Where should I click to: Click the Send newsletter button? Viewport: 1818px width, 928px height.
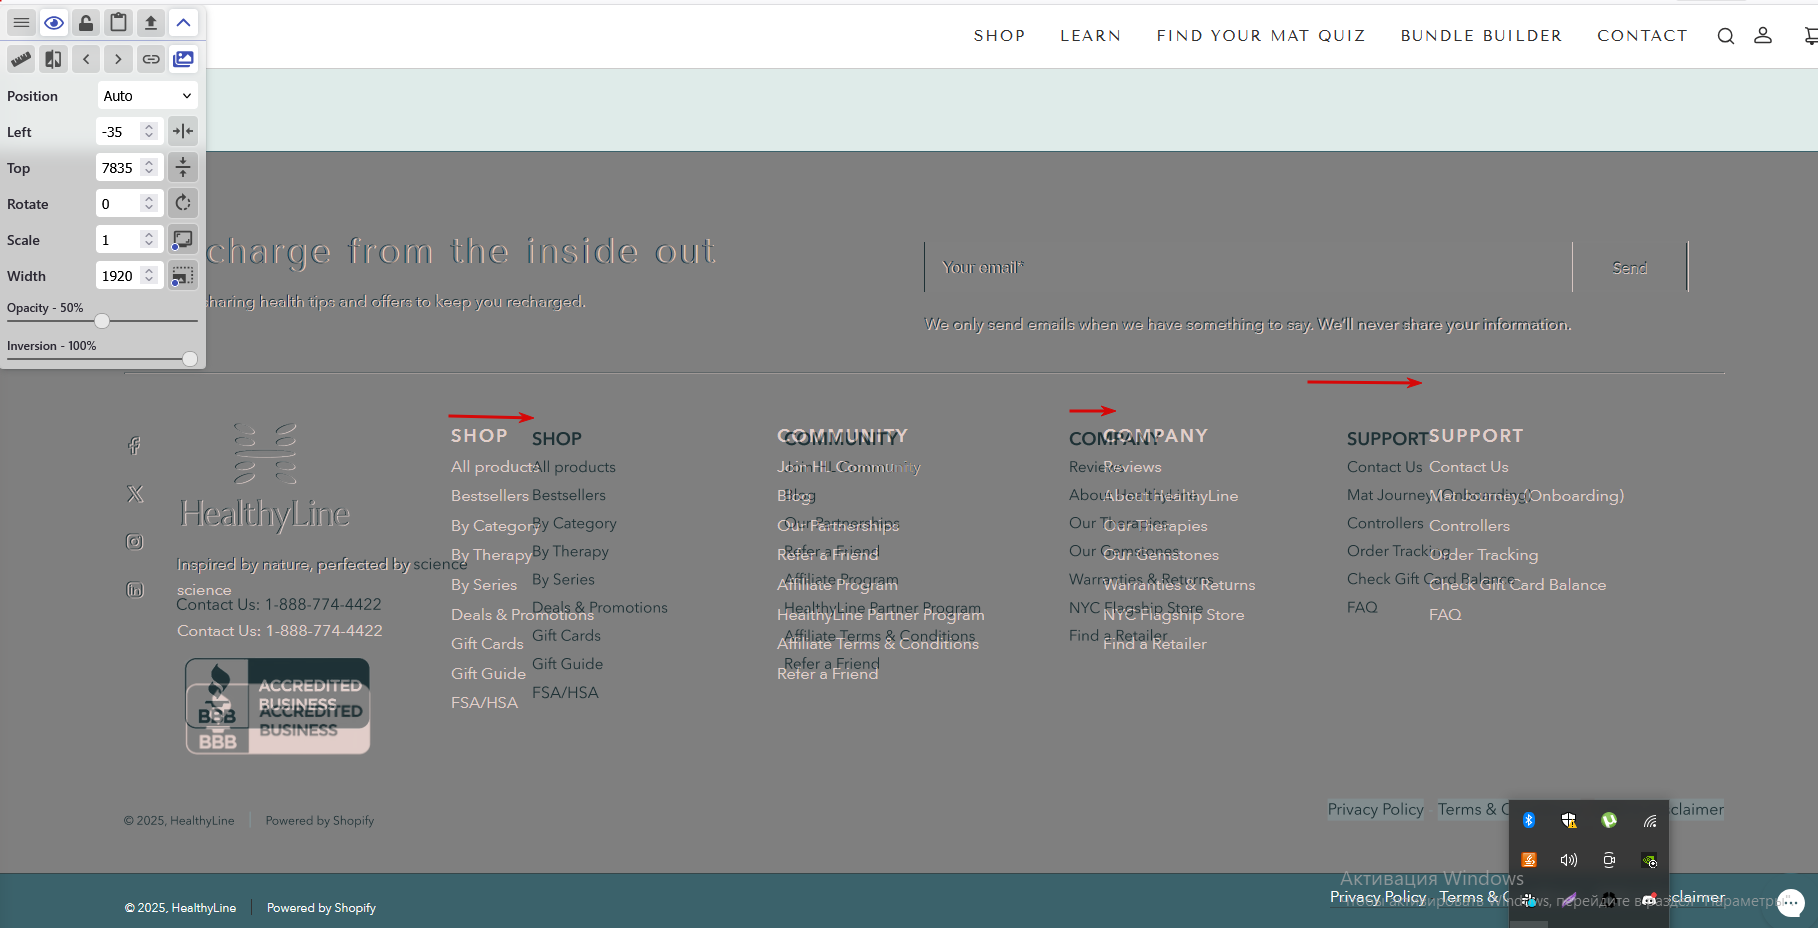1630,267
